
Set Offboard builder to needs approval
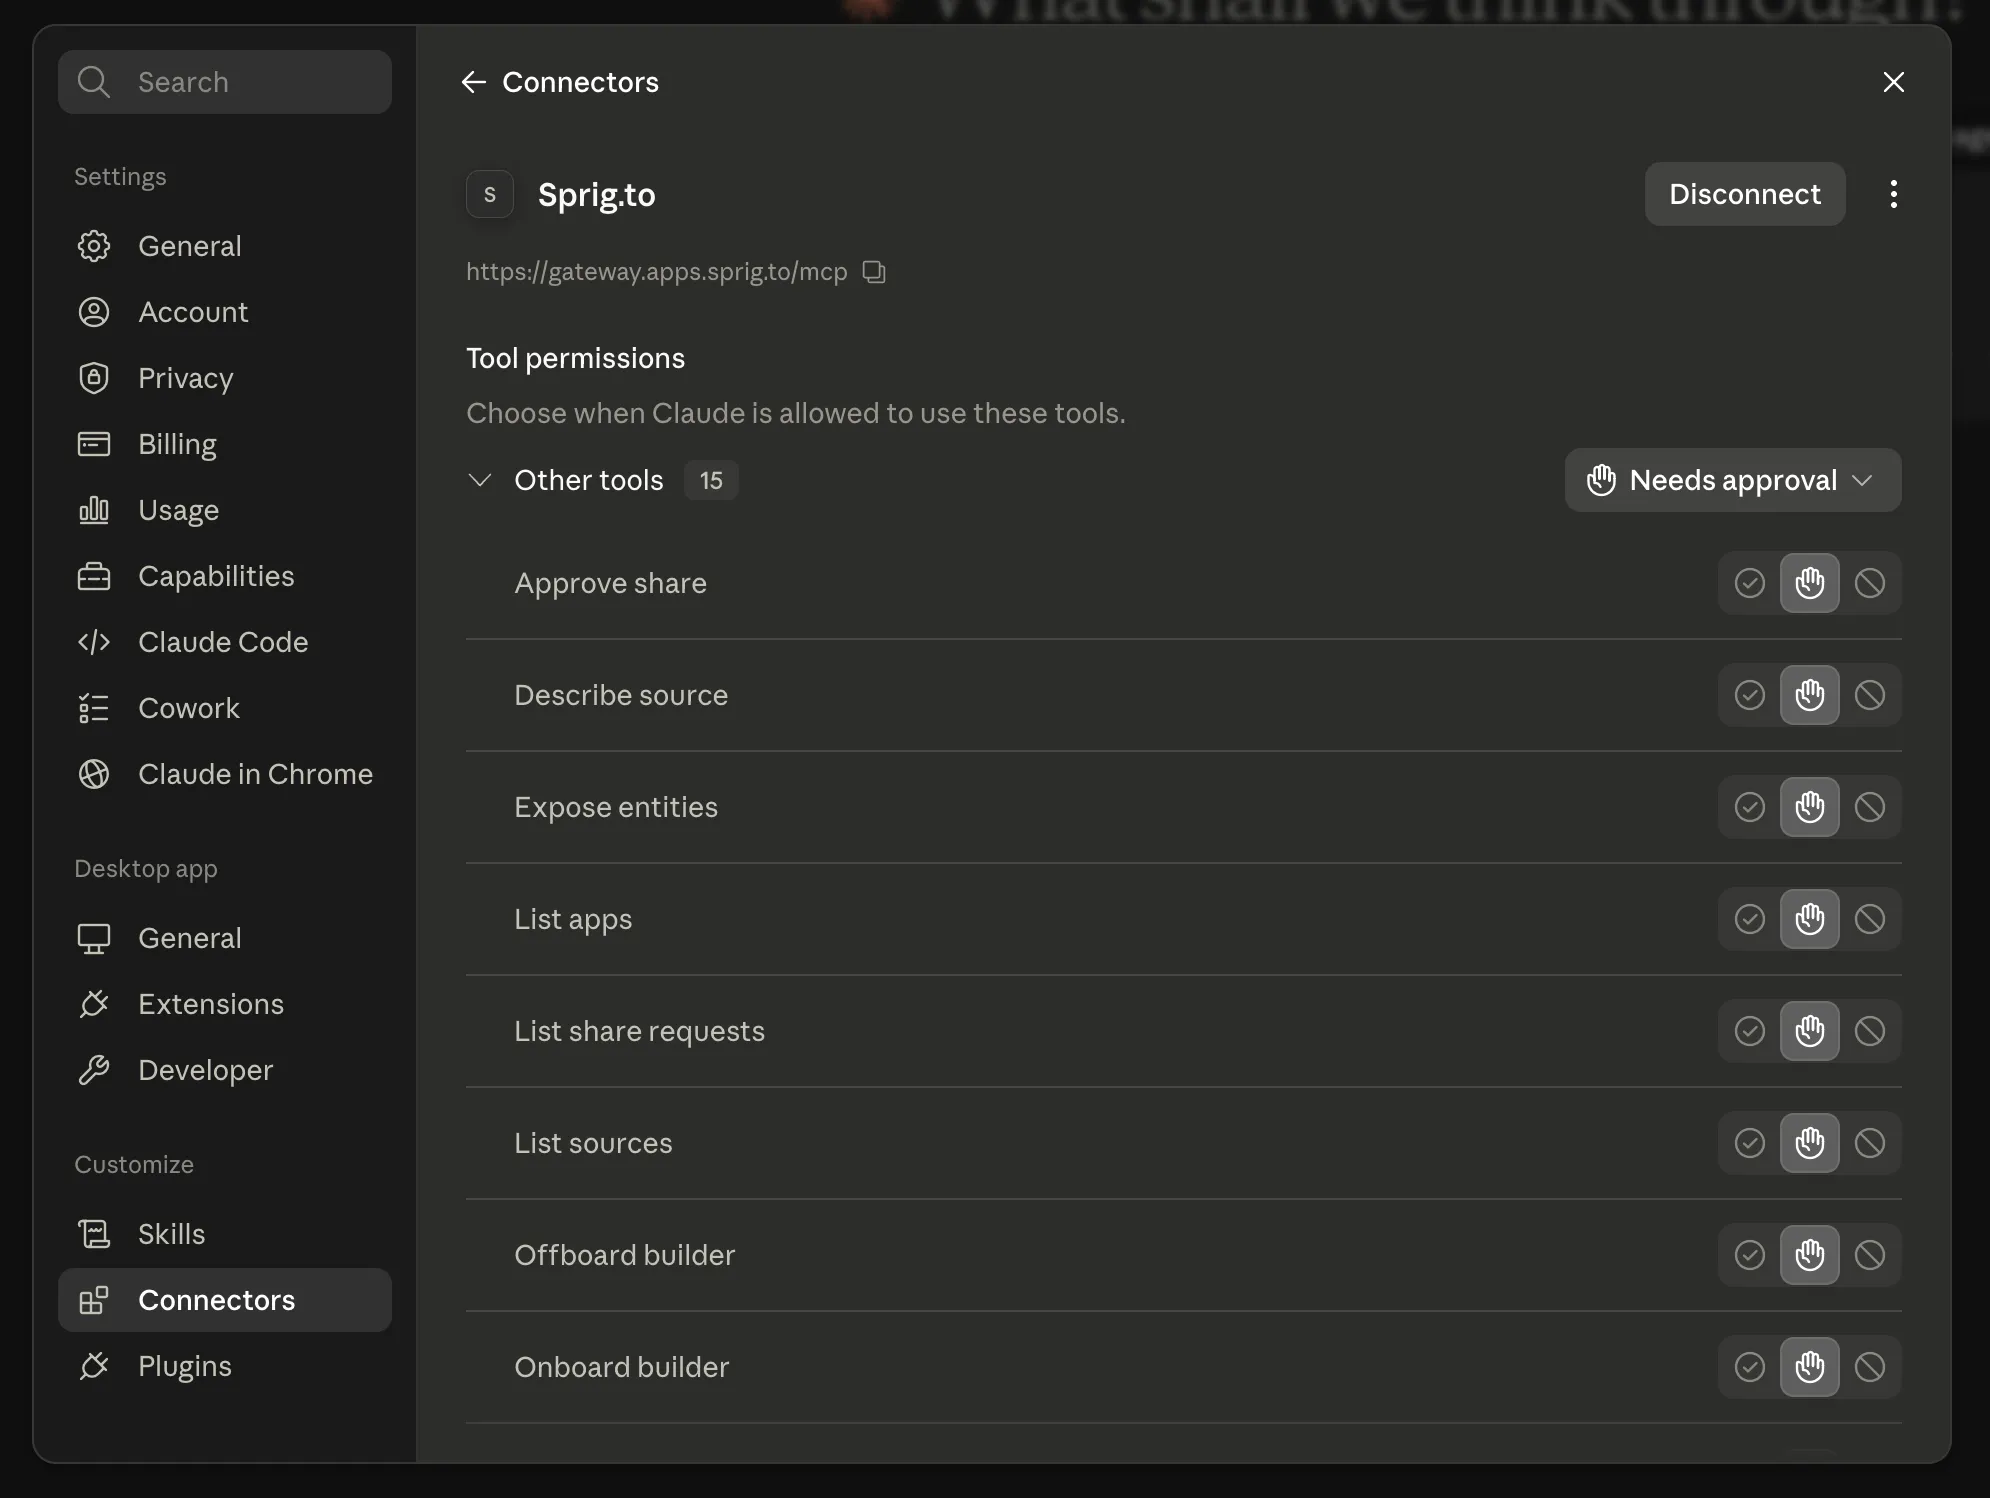coord(1809,1255)
